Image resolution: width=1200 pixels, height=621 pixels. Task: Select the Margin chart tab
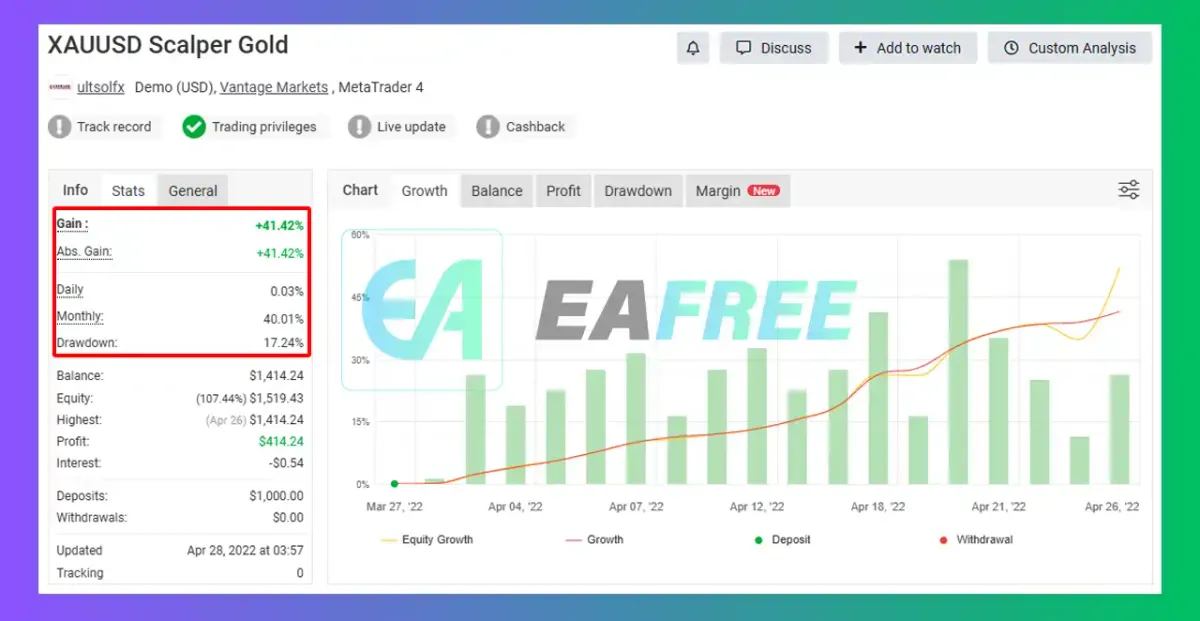coord(737,190)
